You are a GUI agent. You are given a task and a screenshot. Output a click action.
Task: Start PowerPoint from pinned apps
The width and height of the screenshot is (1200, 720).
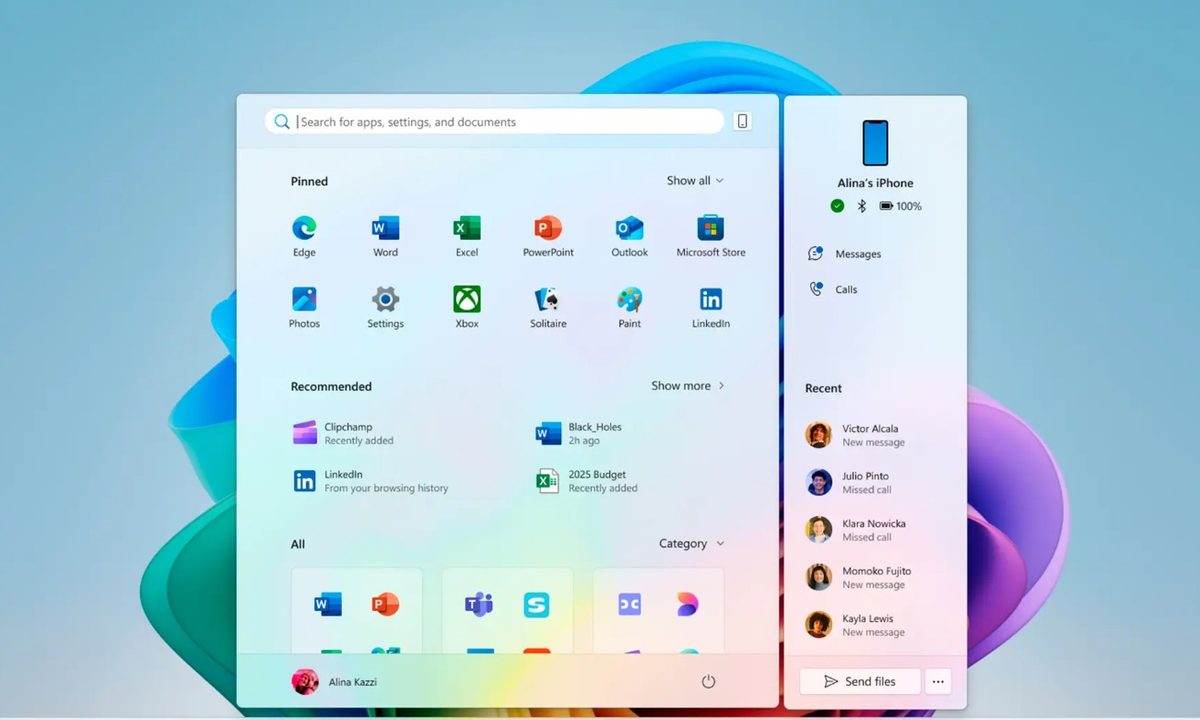[x=547, y=228]
